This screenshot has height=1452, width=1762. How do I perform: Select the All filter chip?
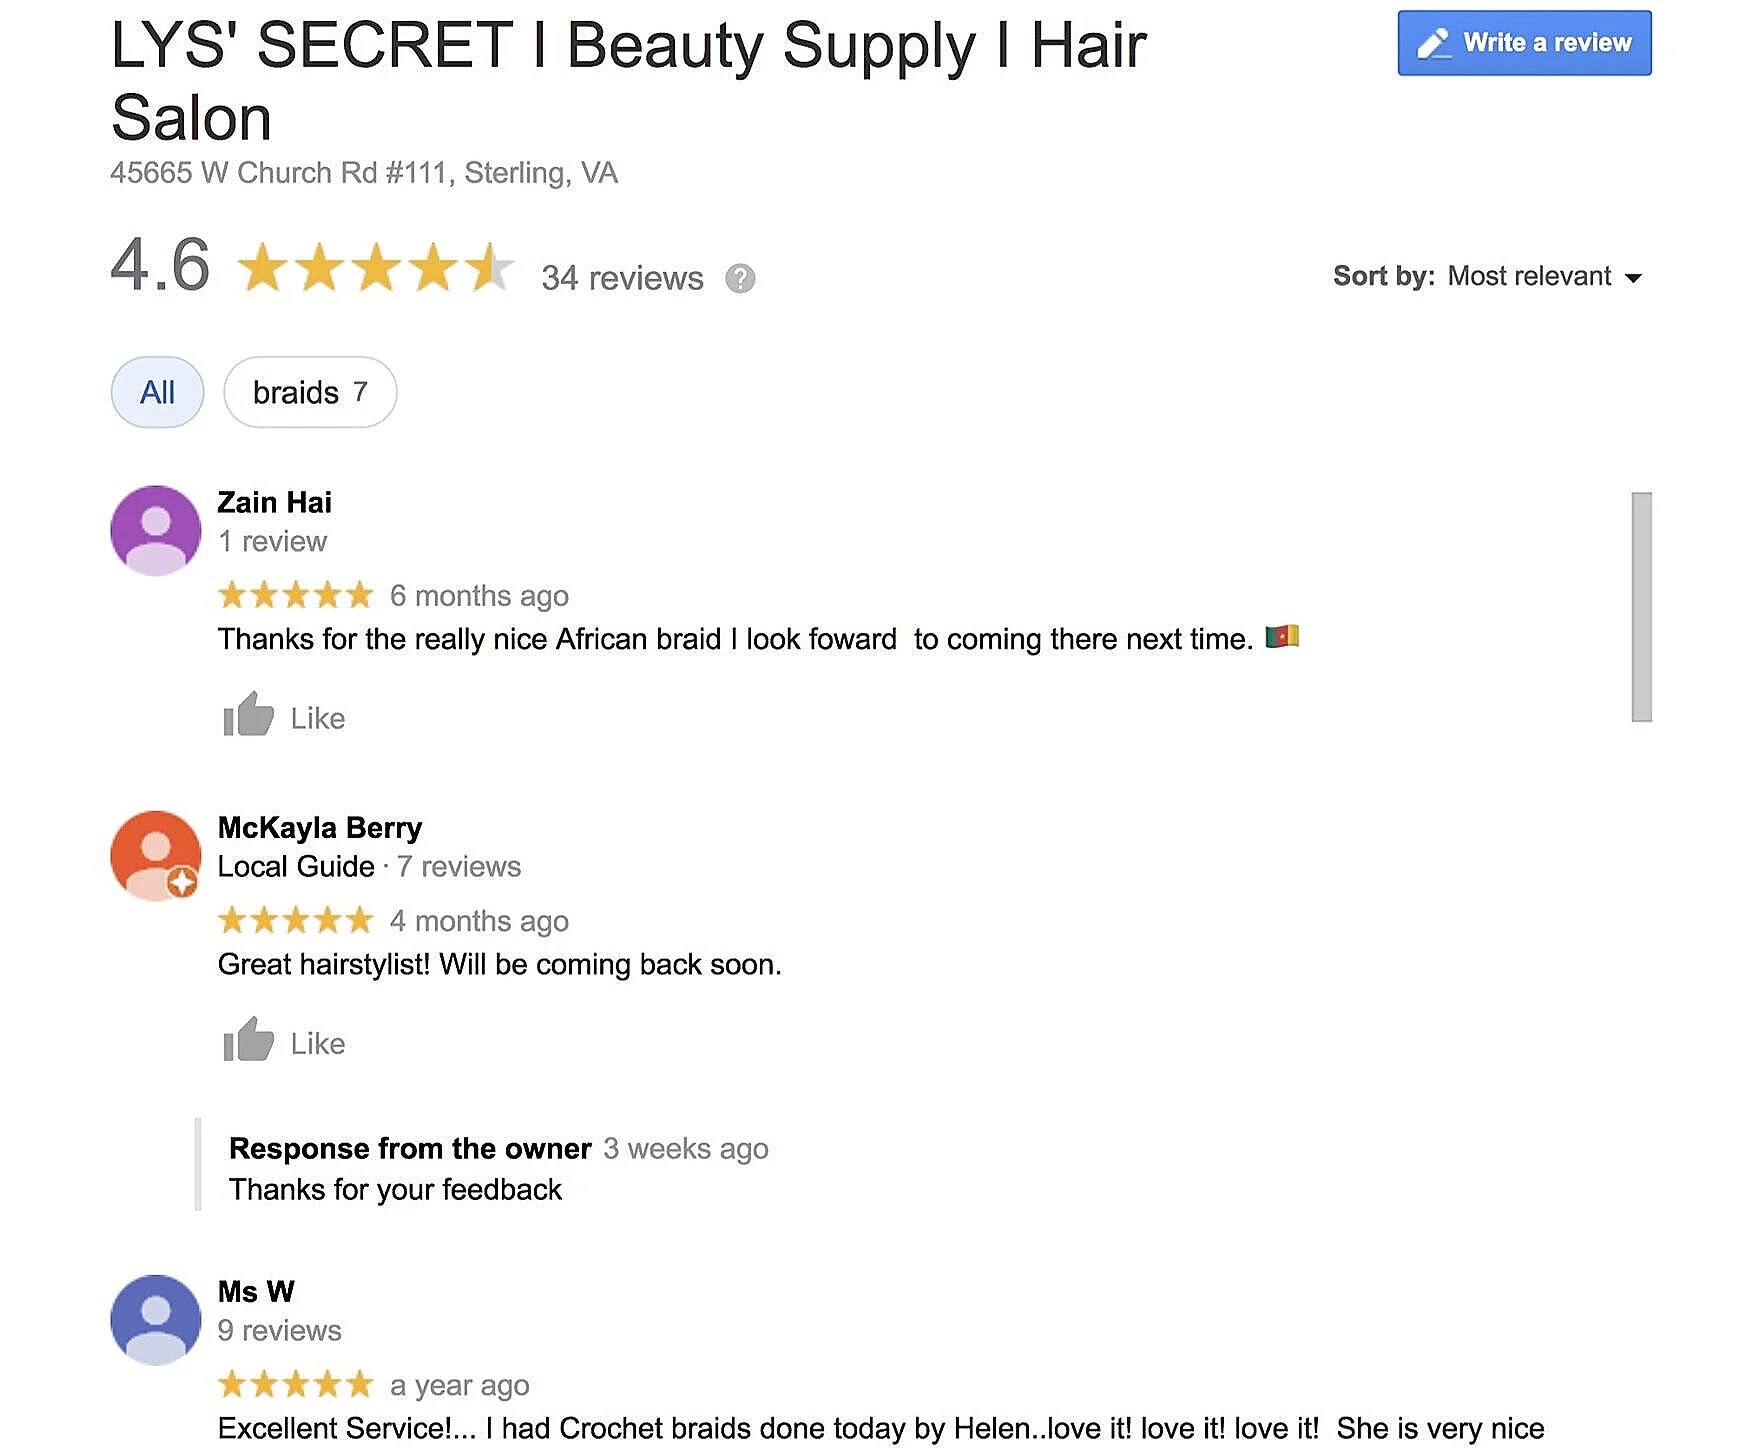pyautogui.click(x=157, y=392)
